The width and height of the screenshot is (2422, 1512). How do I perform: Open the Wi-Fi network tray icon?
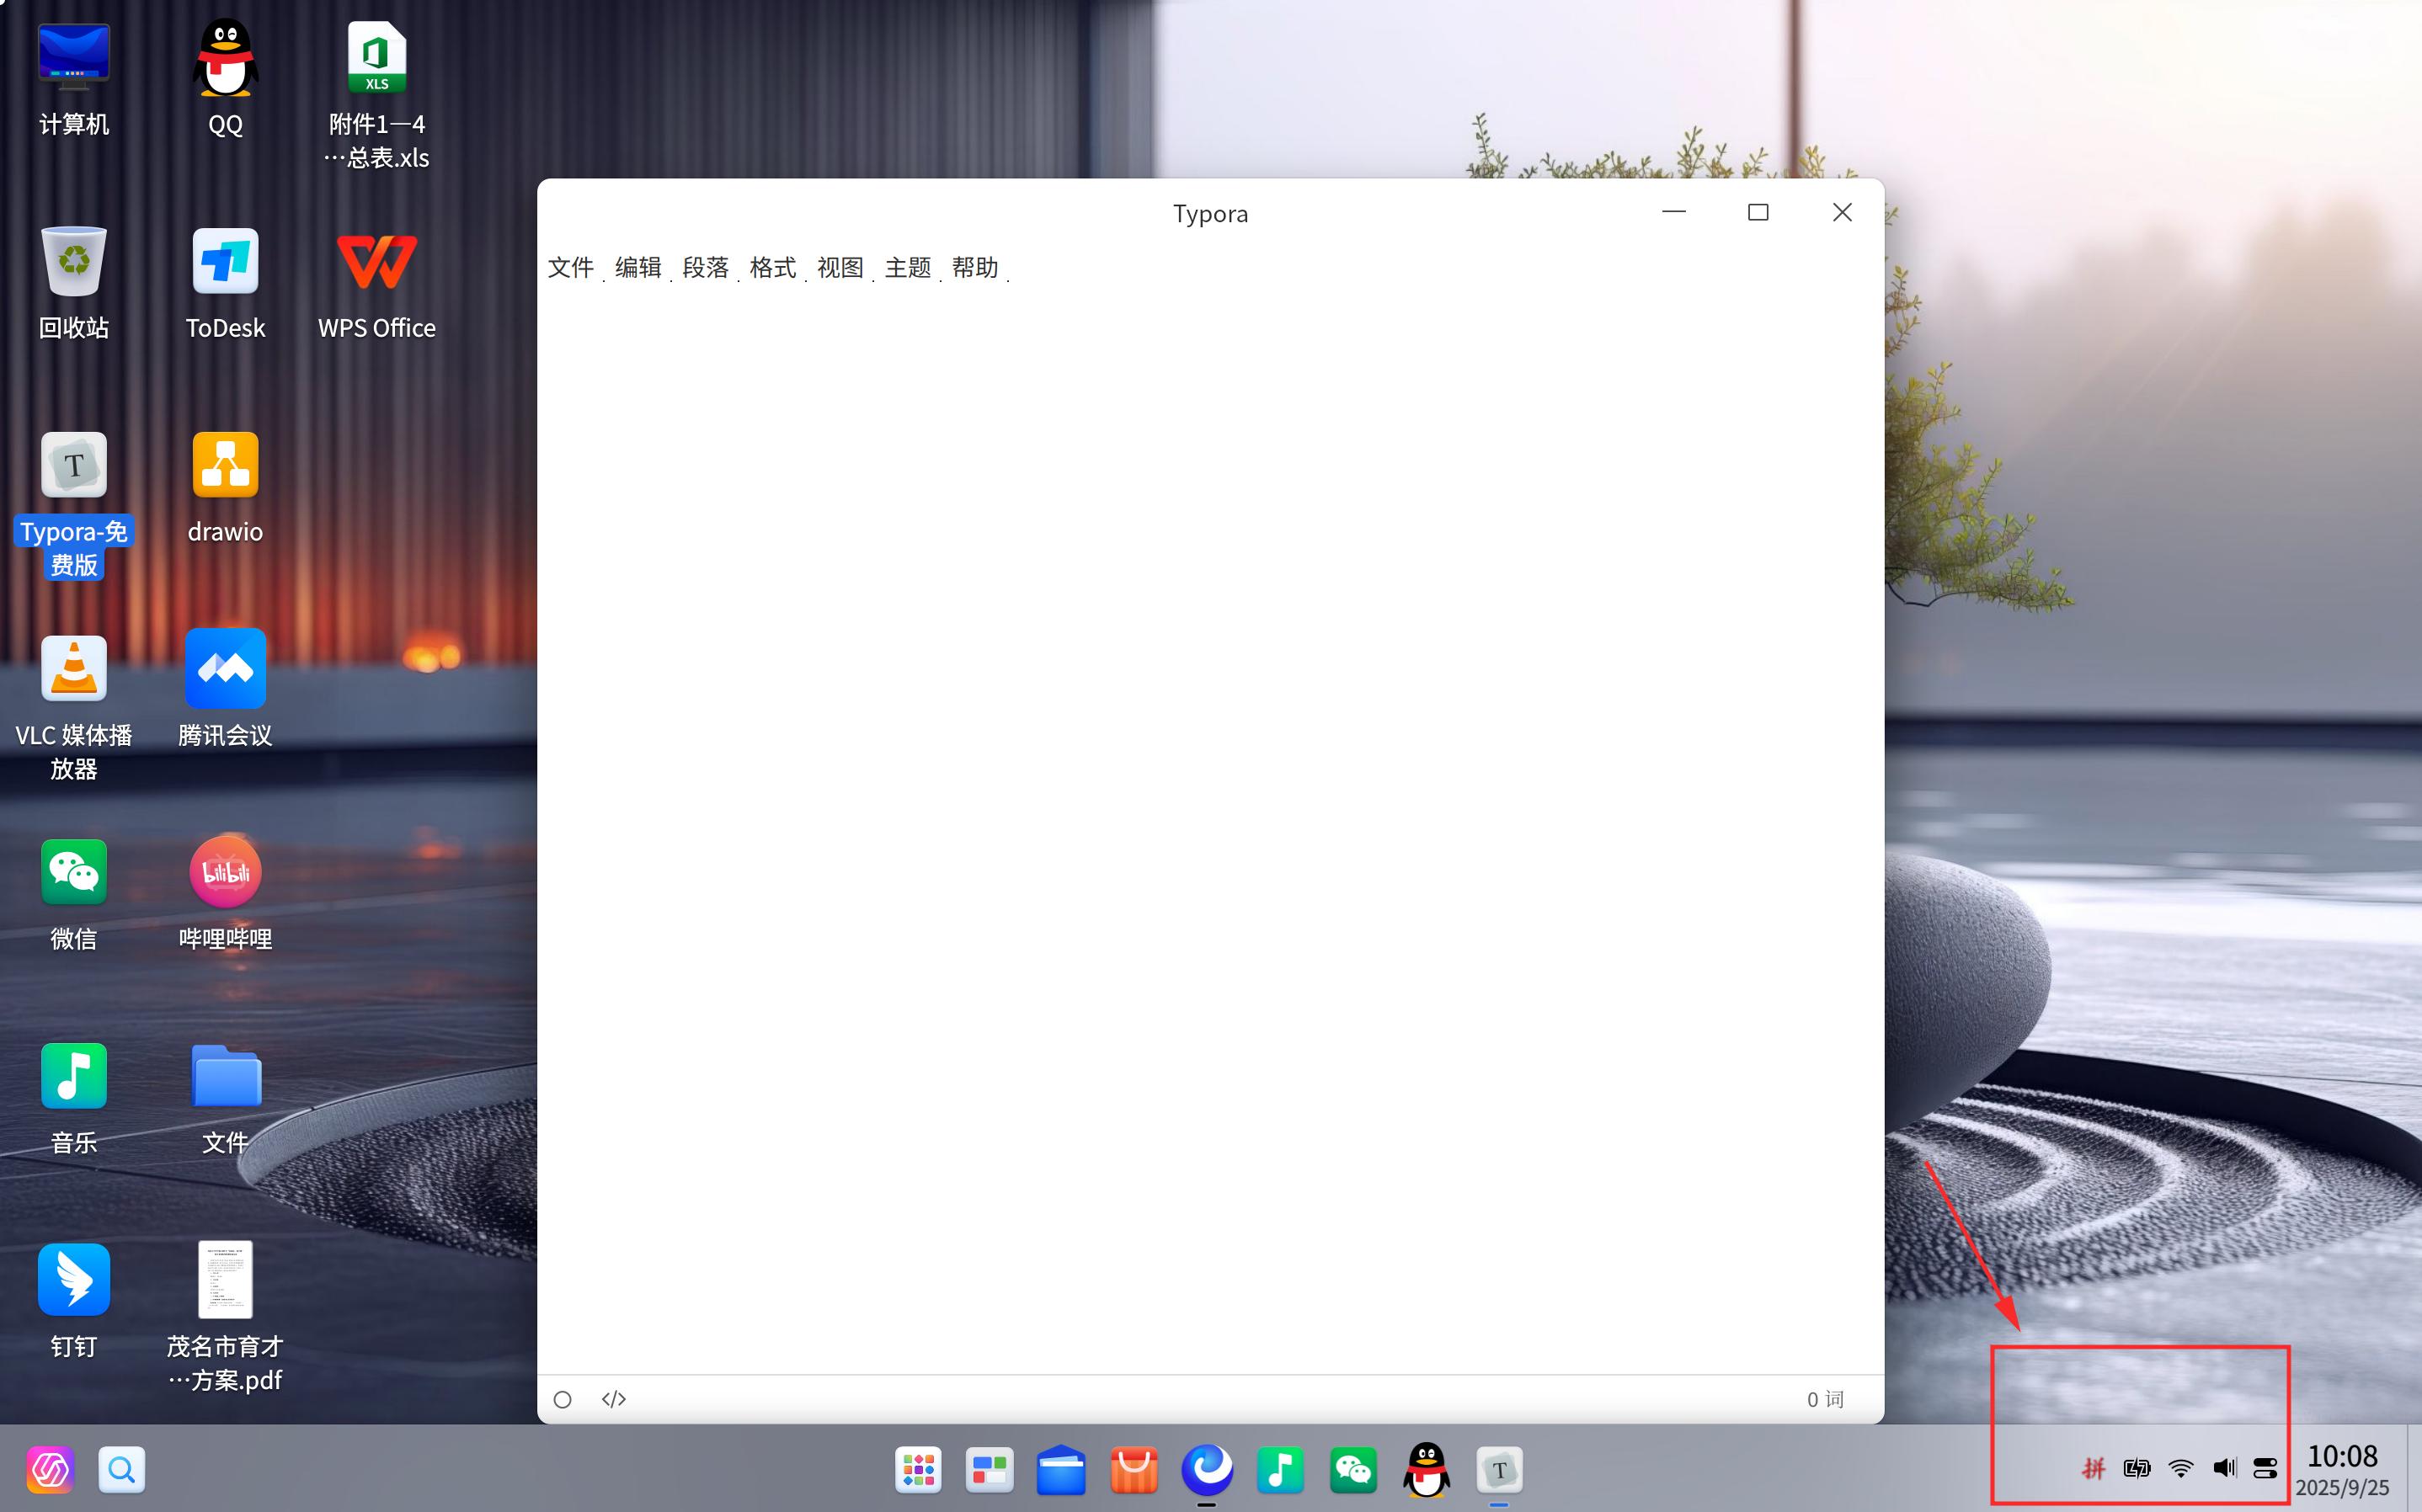coord(2181,1468)
